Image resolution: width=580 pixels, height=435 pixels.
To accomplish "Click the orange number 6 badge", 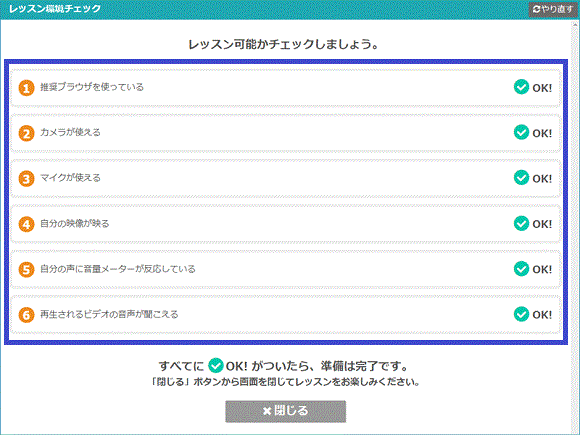I will 26,315.
